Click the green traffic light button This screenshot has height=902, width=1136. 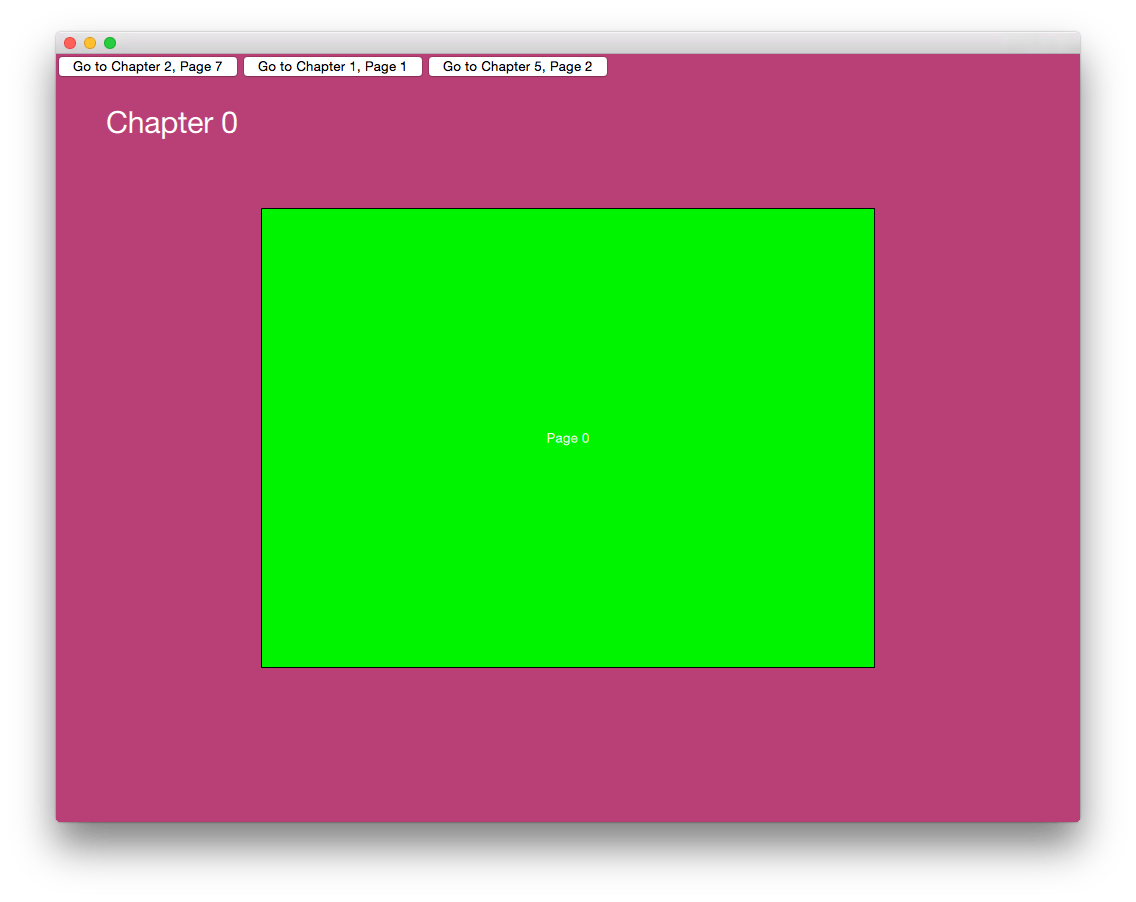(x=109, y=42)
